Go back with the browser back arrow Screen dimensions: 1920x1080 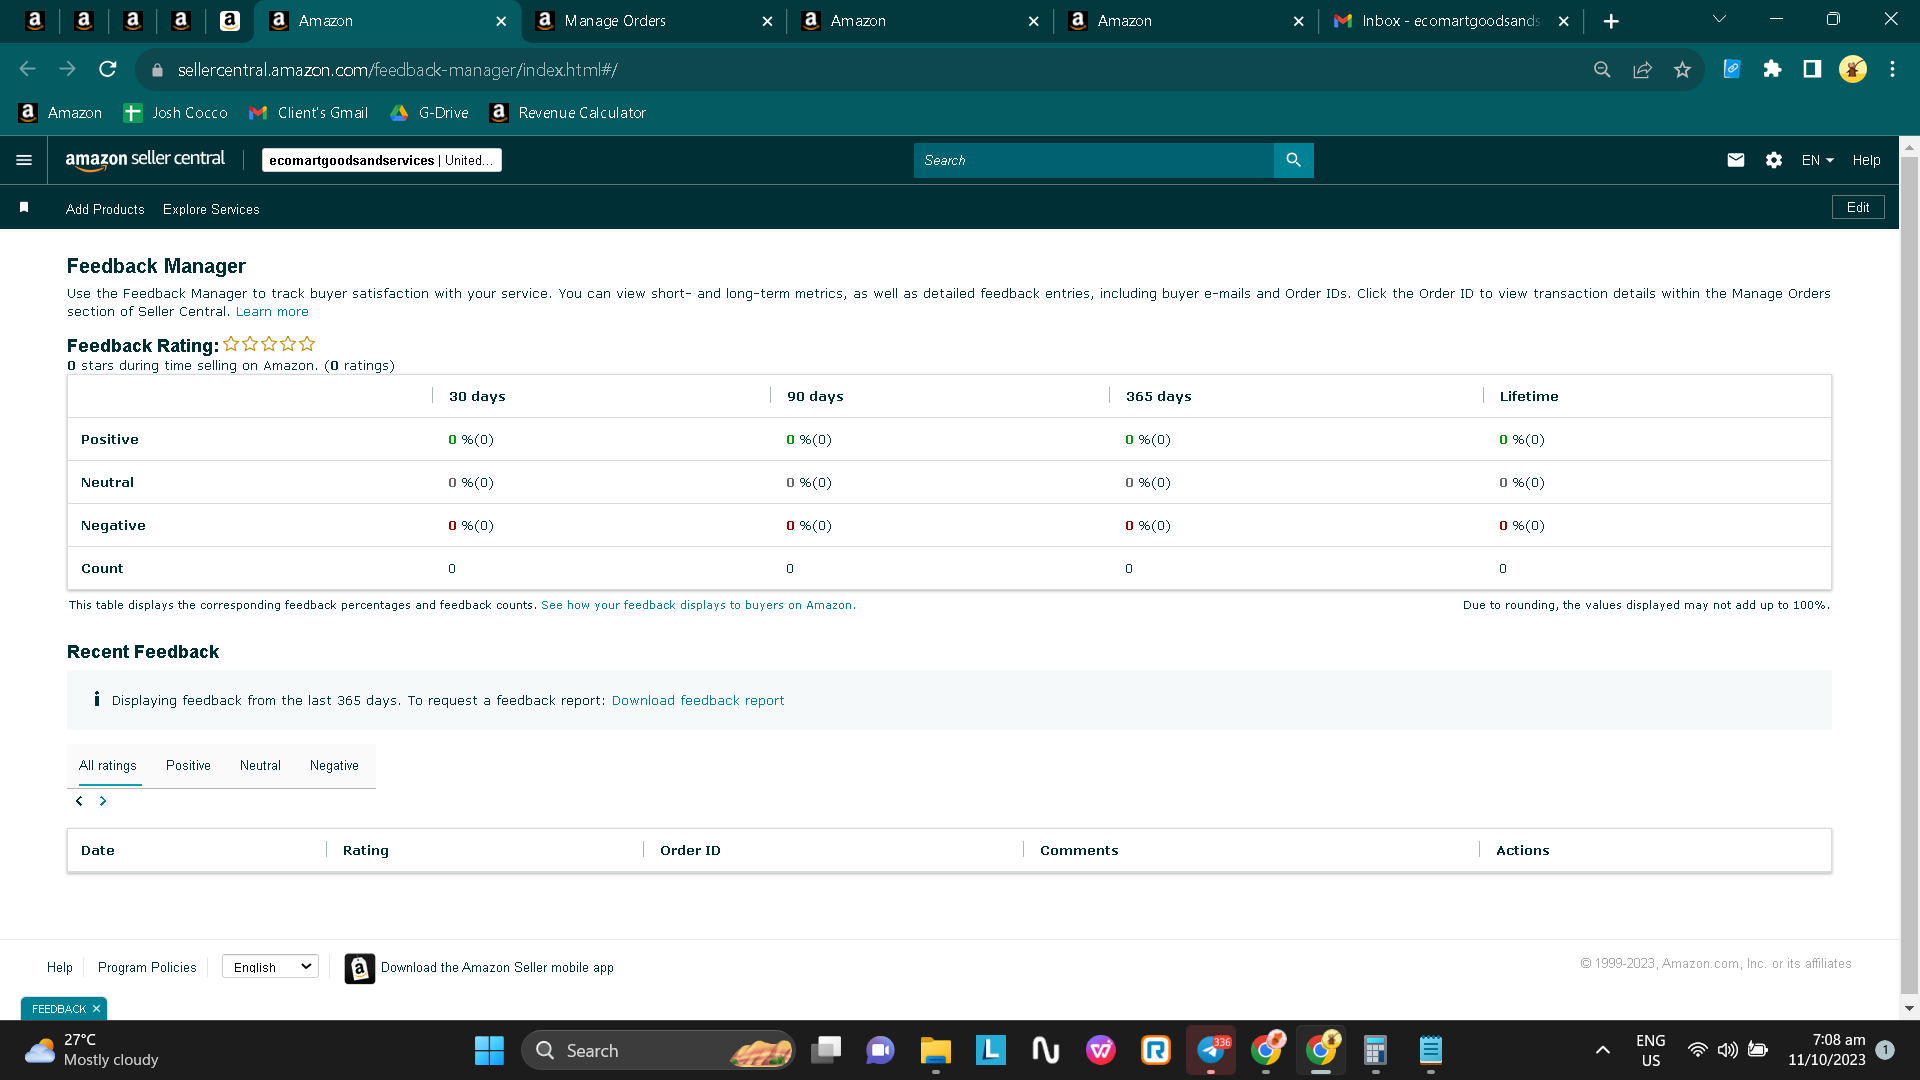(28, 69)
